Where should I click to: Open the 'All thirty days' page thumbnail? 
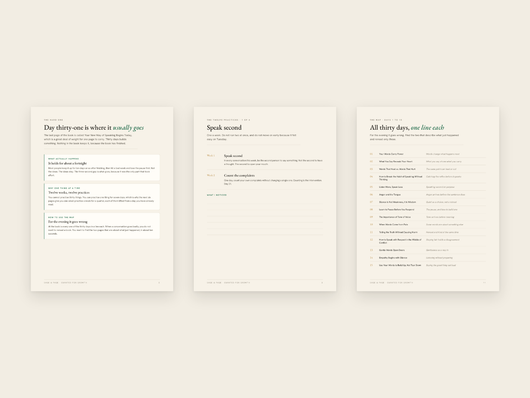[x=428, y=199]
